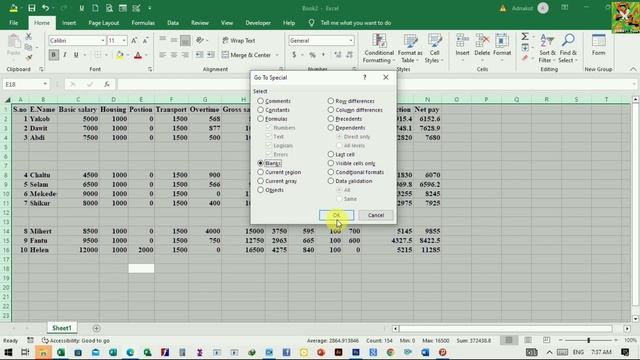
Task: Click Help question mark in dialog
Action: [x=364, y=77]
